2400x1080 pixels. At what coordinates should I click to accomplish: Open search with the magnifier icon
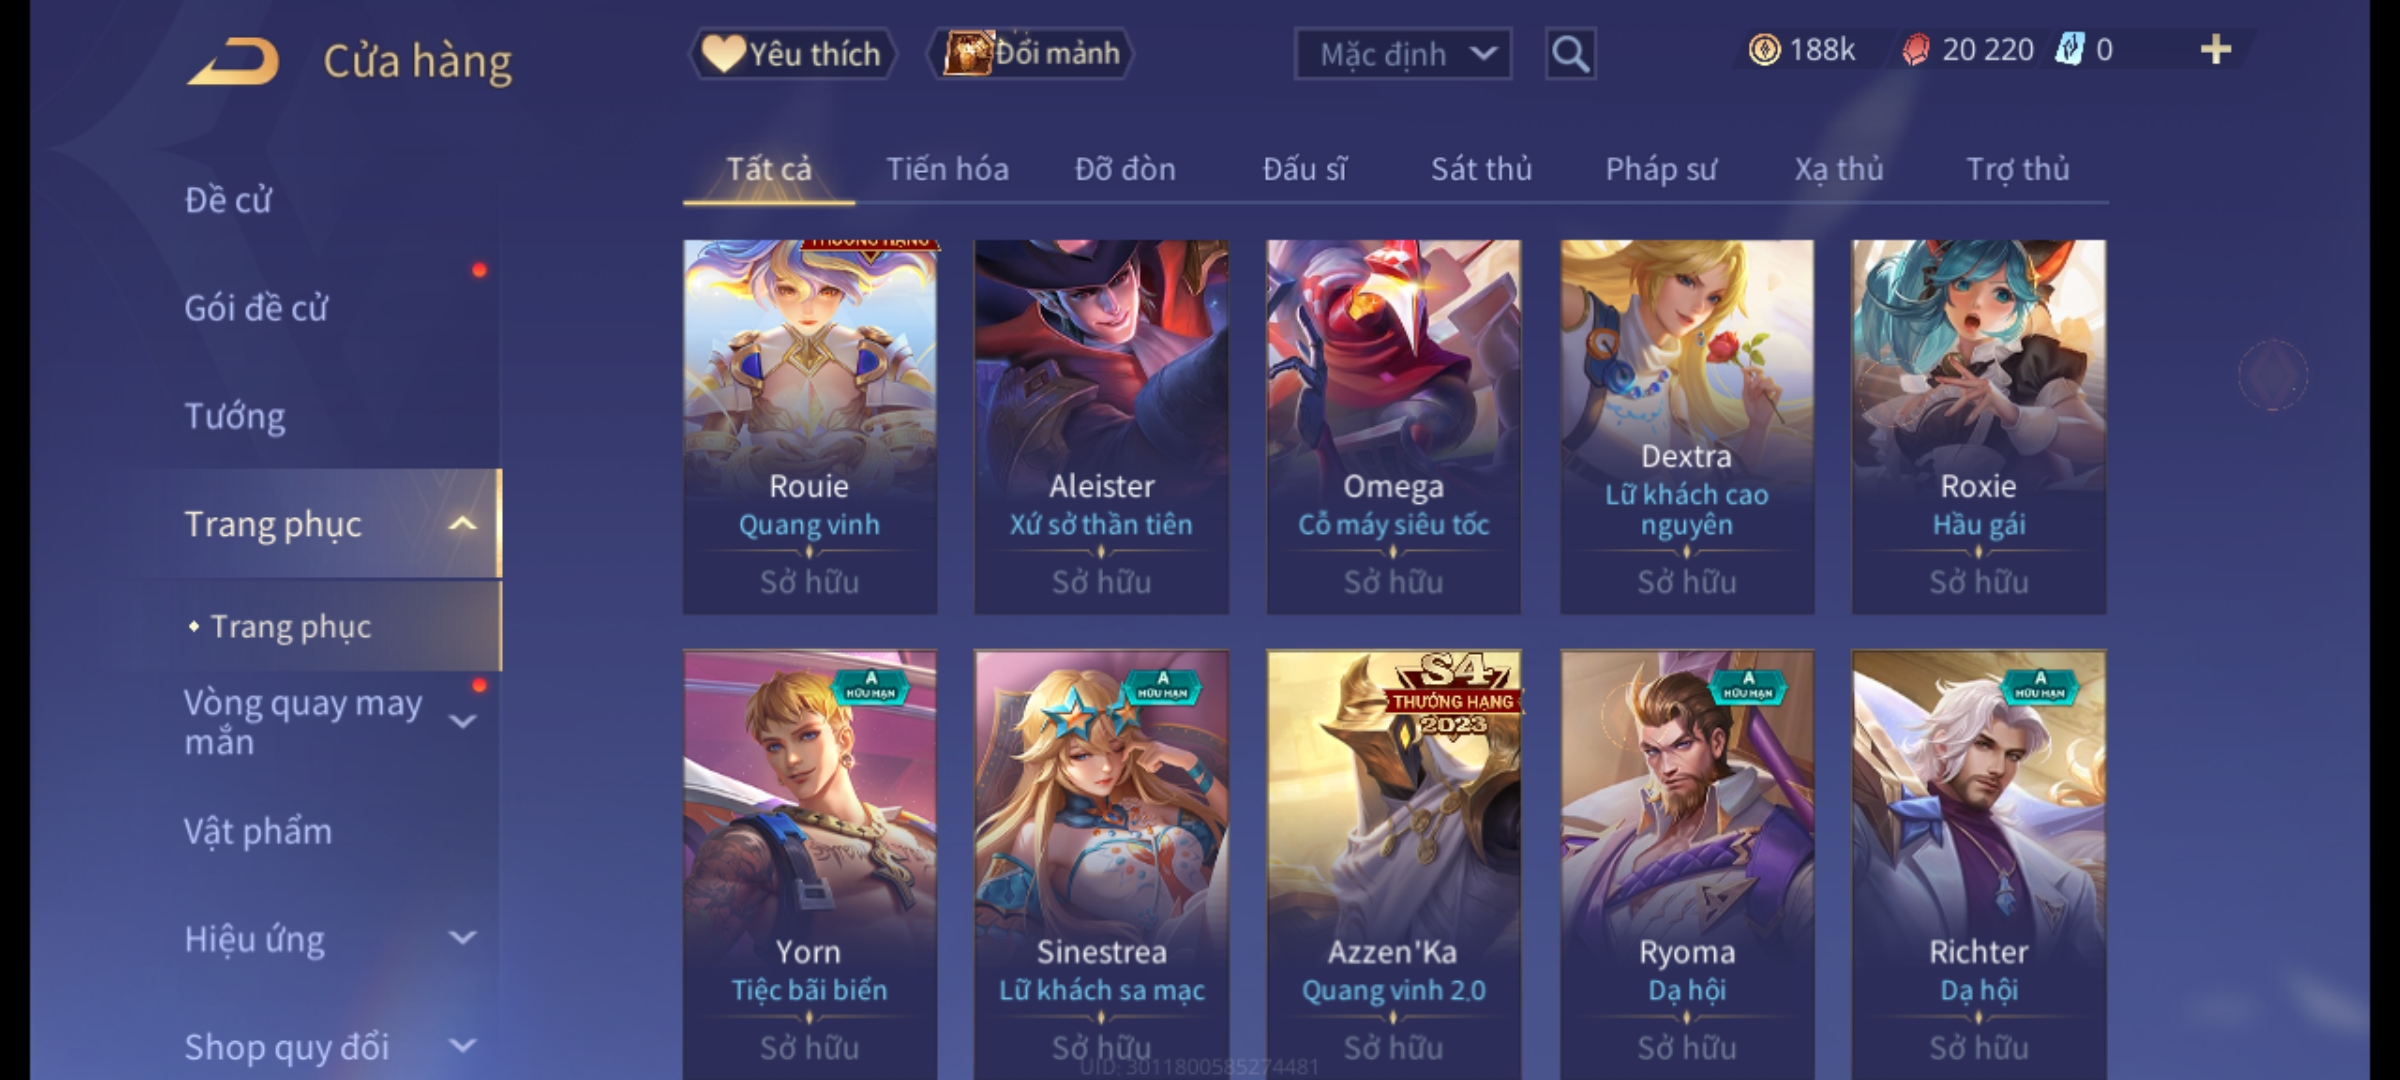(x=1570, y=54)
